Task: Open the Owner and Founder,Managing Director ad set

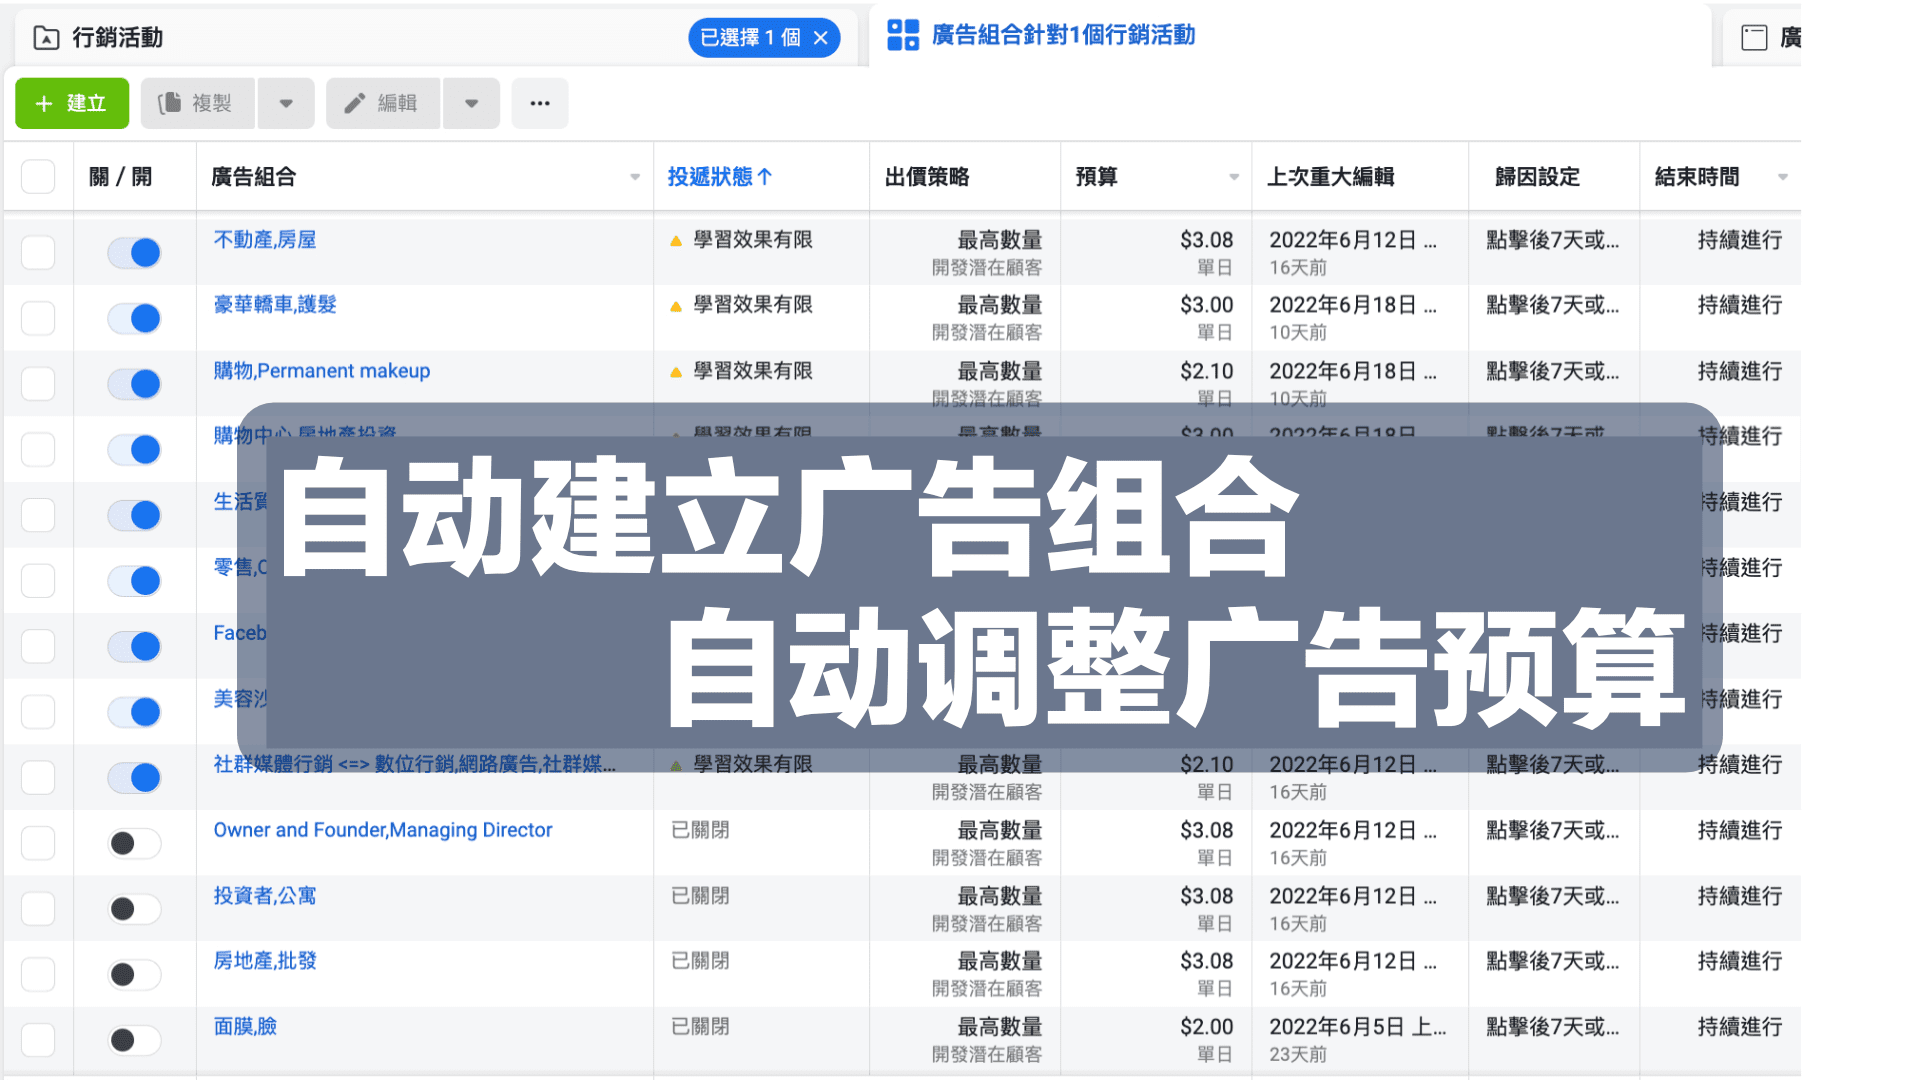Action: pos(382,830)
